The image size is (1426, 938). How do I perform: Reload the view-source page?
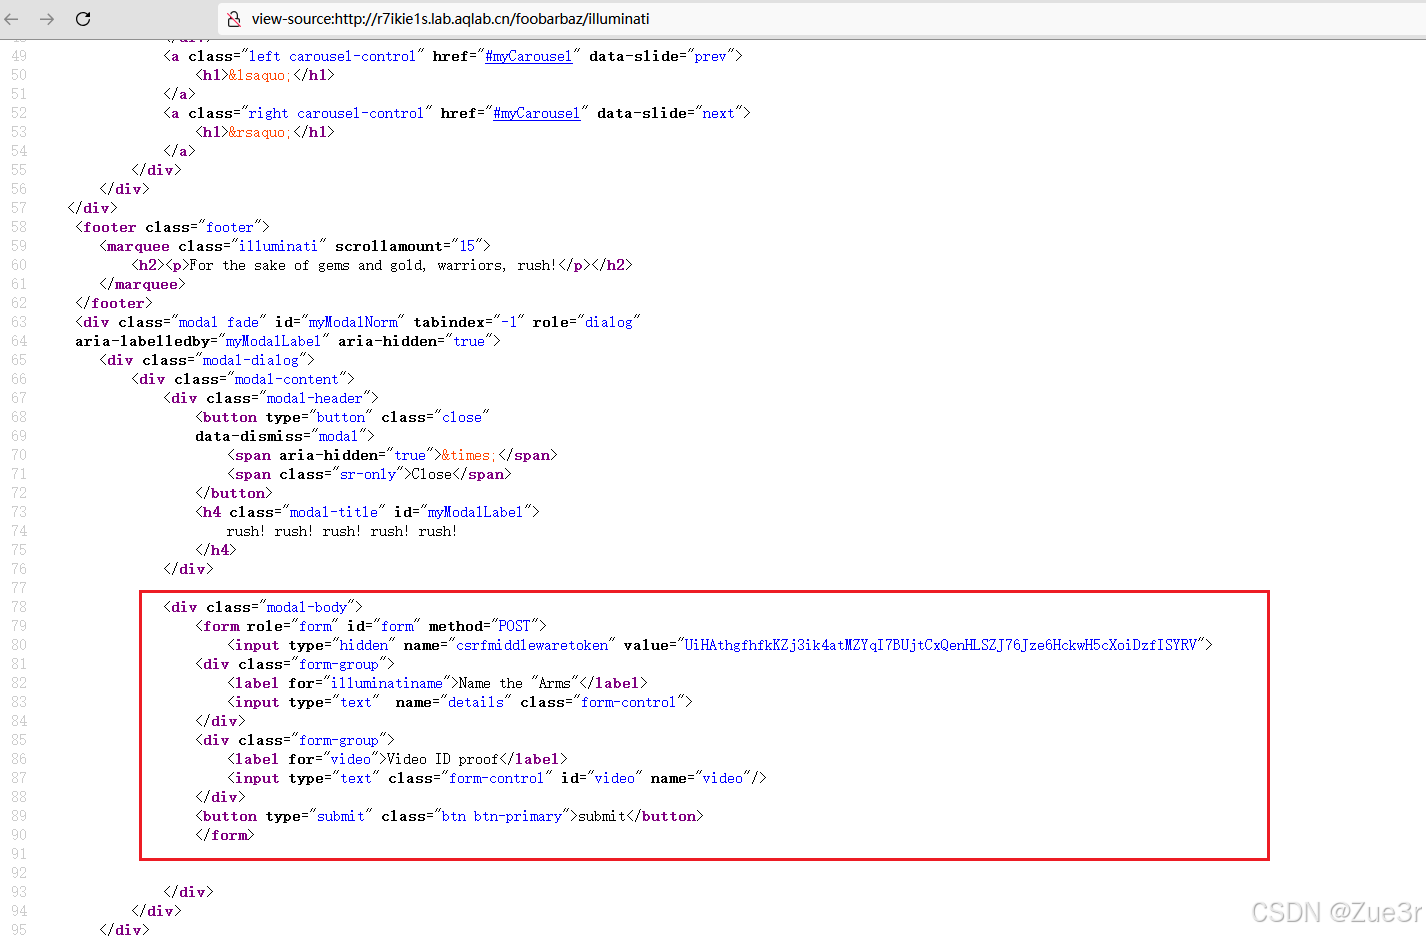coord(83,19)
